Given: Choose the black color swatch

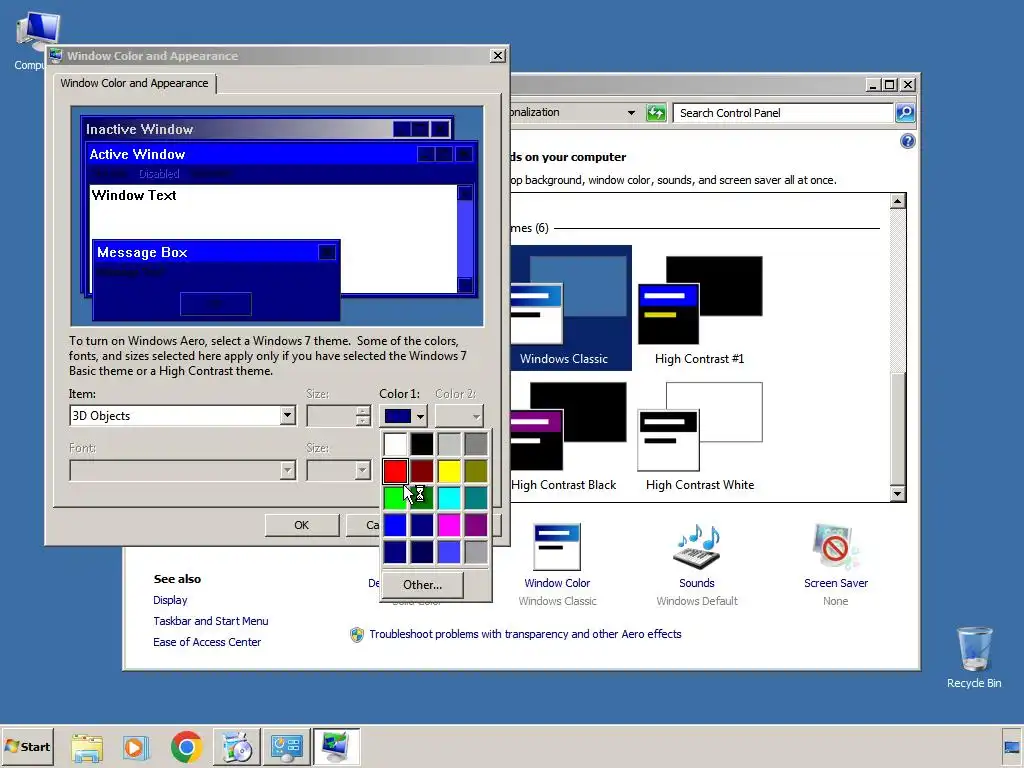Looking at the screenshot, I should click(422, 444).
